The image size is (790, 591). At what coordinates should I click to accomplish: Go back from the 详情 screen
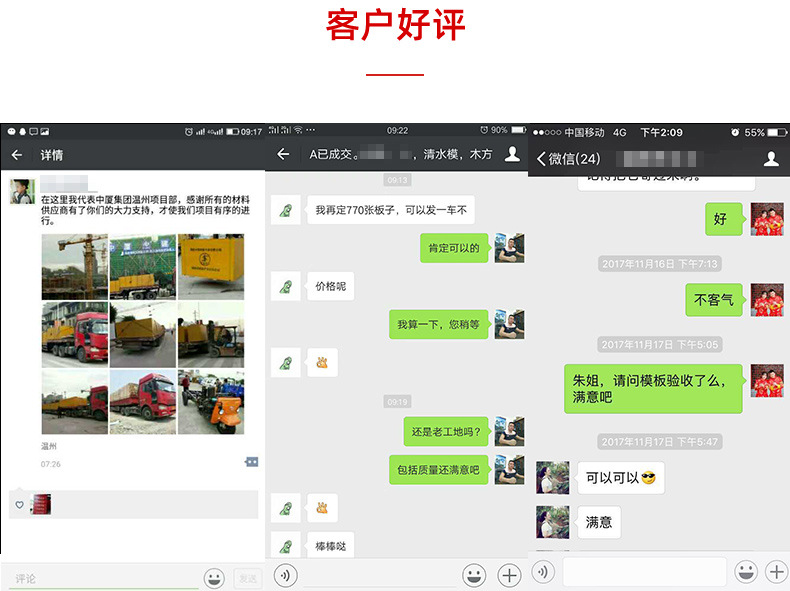tap(17, 155)
